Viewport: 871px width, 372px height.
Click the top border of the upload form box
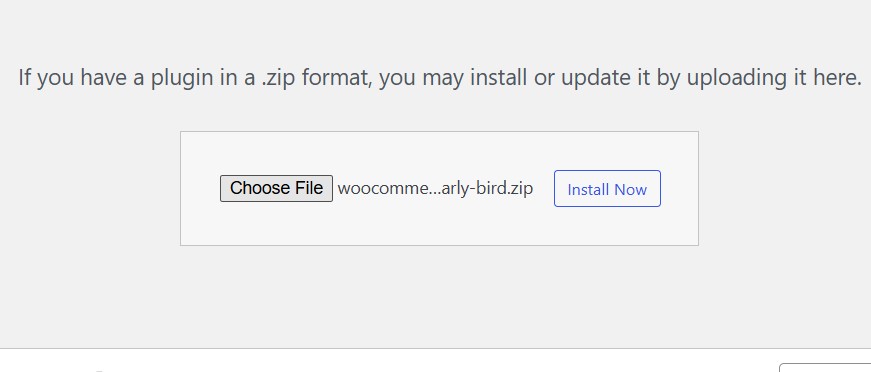click(439, 132)
